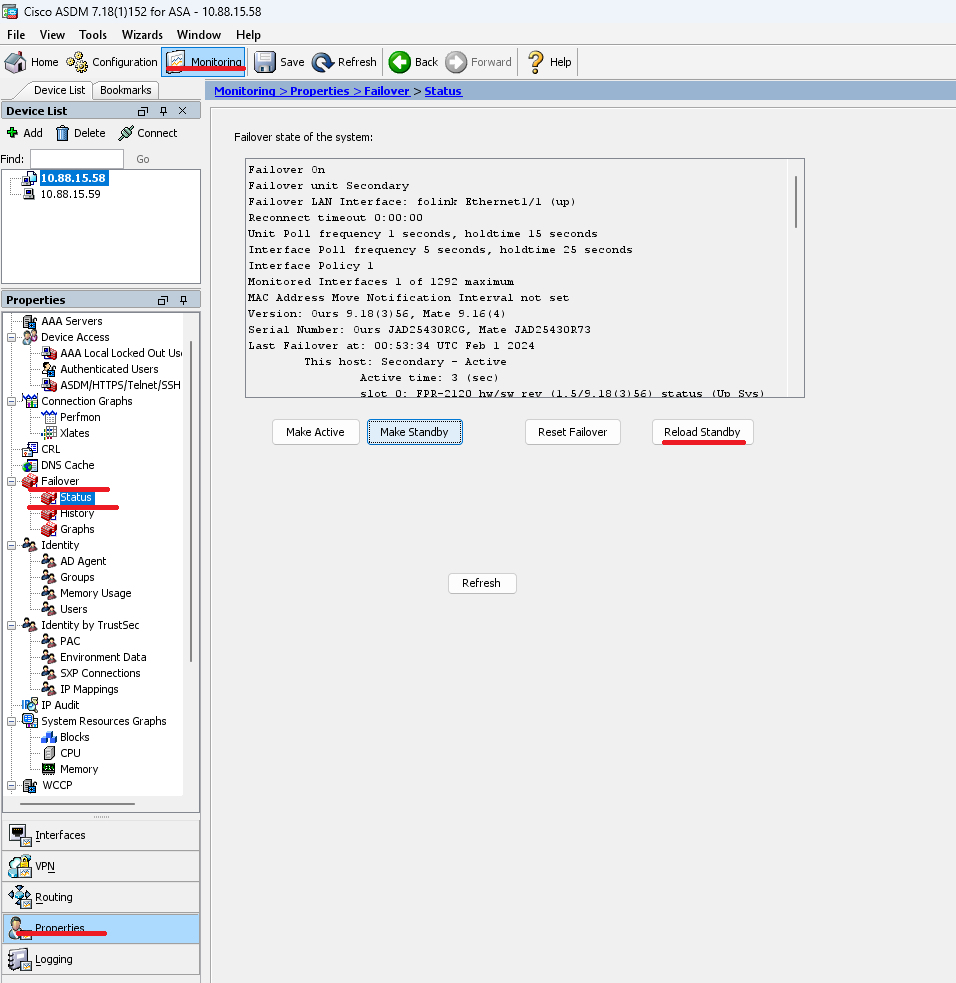Viewport: 956px width, 983px height.
Task: Click the Properties tree vertical scrollbar
Action: 191,502
